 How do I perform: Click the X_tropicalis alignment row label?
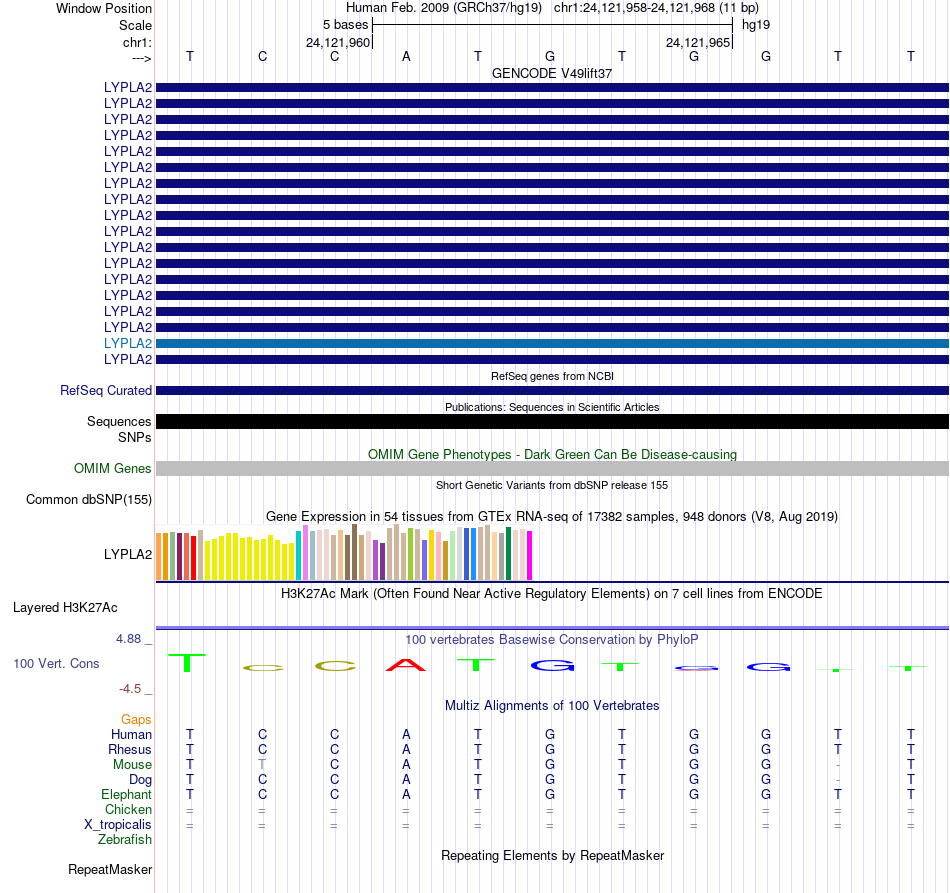(x=118, y=825)
